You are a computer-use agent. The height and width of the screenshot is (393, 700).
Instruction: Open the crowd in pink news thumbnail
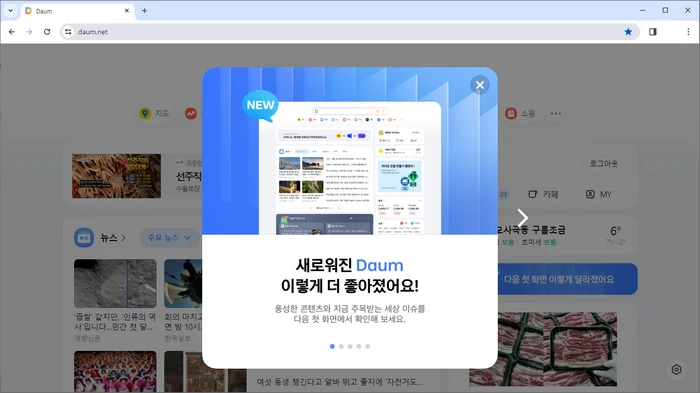115,372
